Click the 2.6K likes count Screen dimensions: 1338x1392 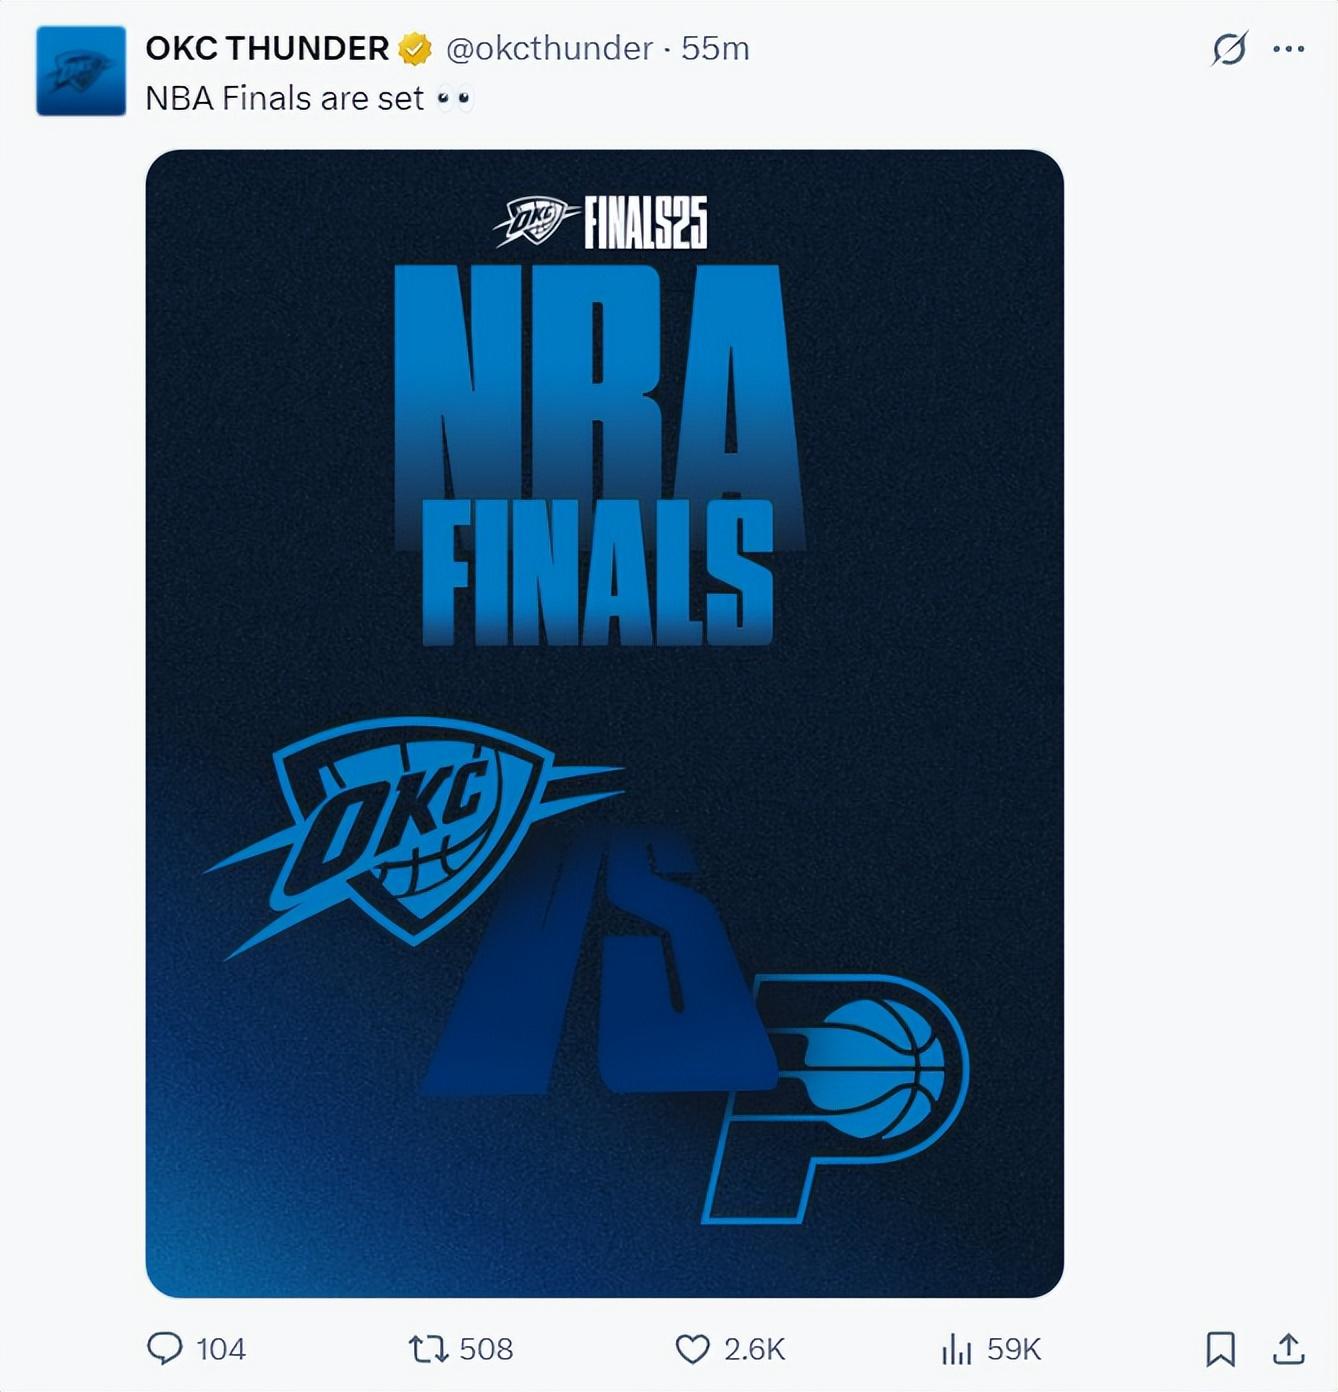(755, 1349)
